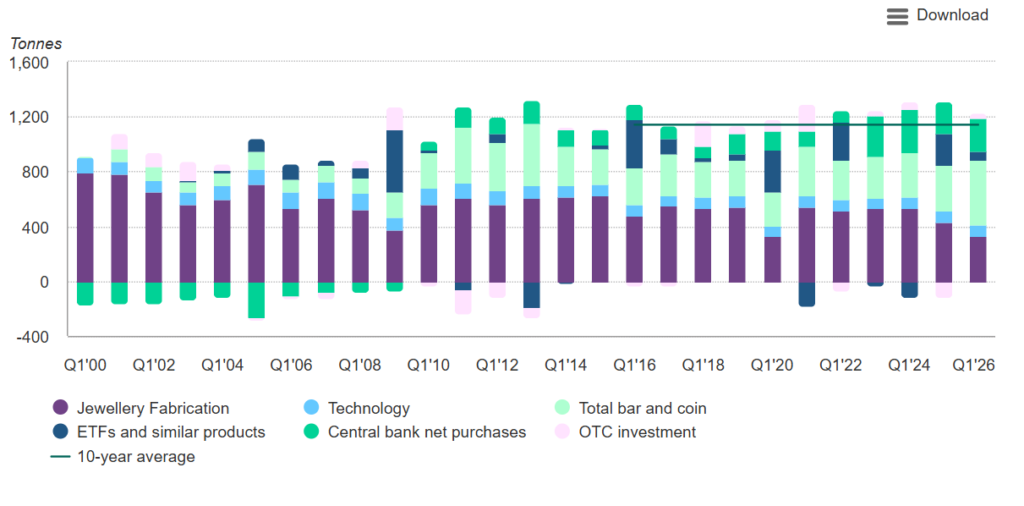This screenshot has width=1024, height=506.
Task: Toggle Jewellery Fabrication series purple dot
Action: (x=60, y=409)
